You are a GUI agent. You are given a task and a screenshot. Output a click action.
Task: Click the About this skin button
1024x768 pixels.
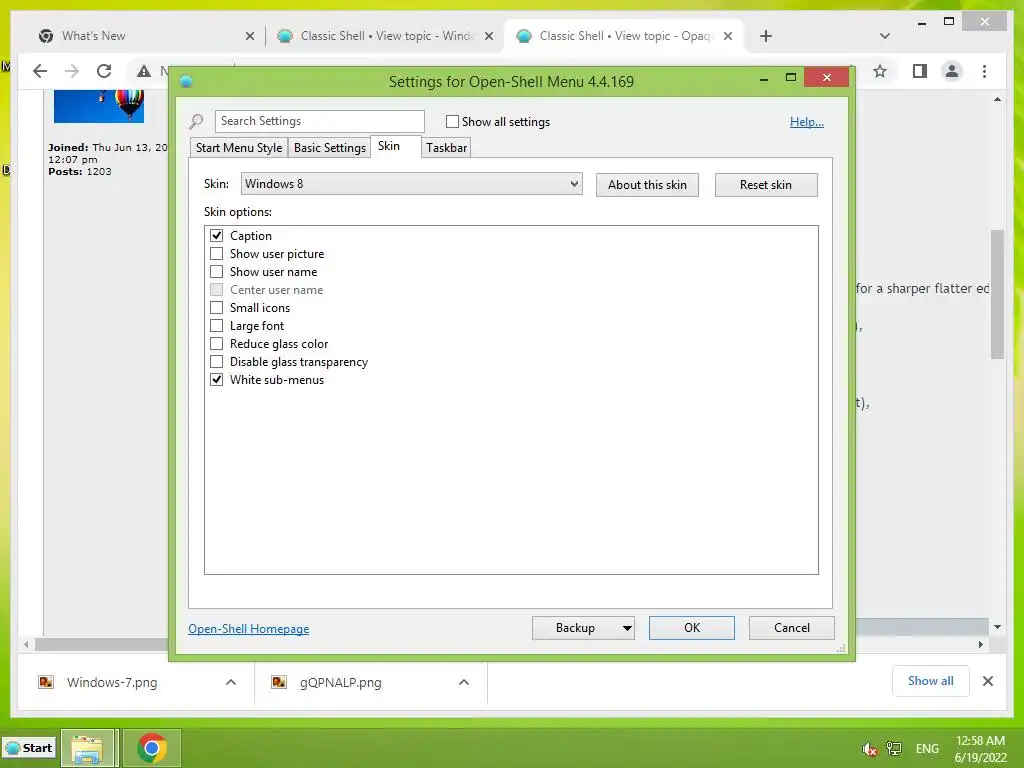[x=647, y=185]
